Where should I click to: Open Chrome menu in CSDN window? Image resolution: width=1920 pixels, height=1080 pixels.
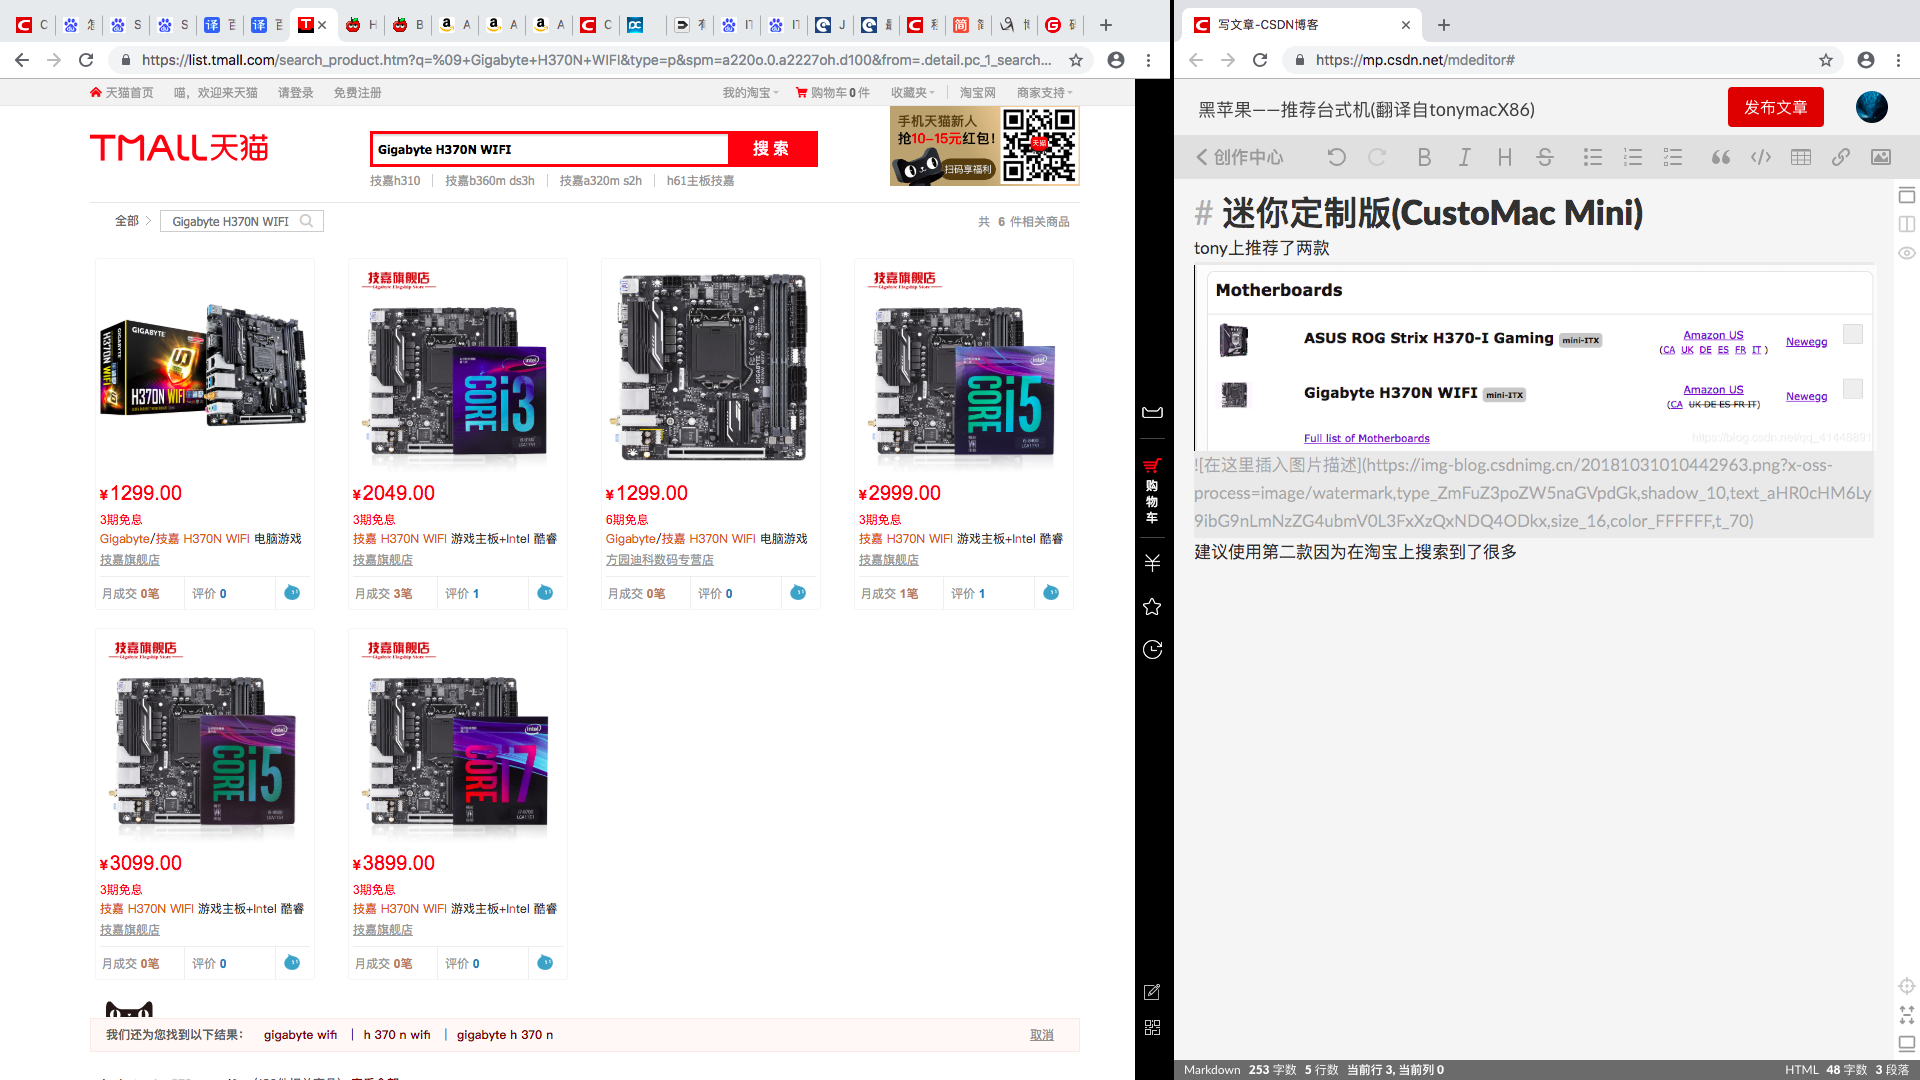coord(1898,60)
